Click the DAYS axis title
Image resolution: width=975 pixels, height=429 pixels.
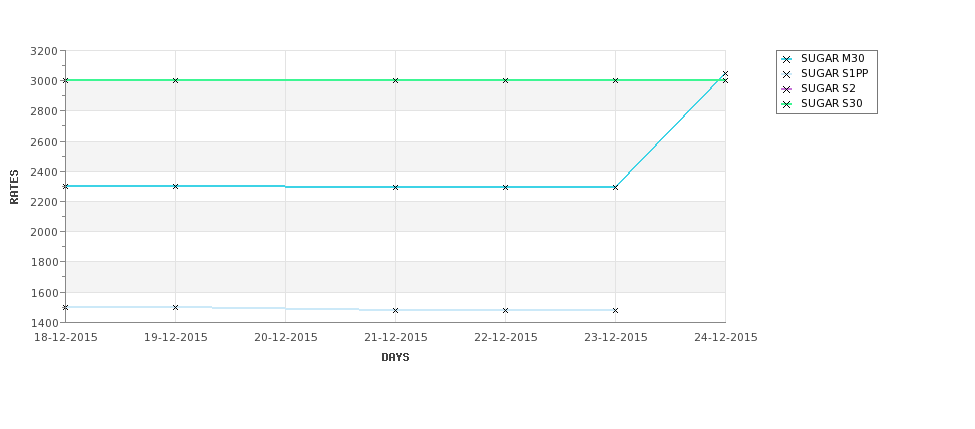395,358
